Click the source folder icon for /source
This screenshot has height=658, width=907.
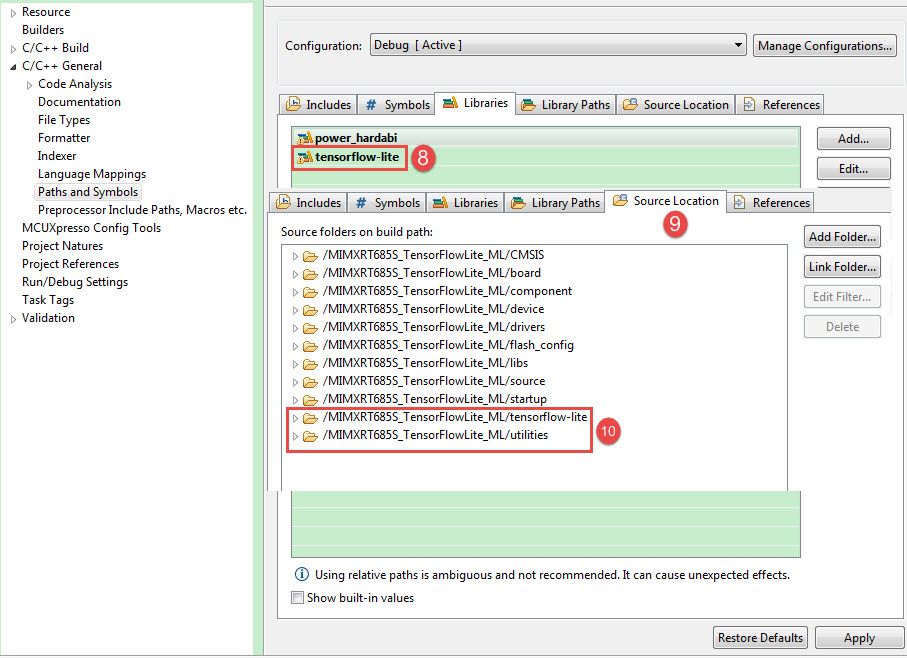[x=311, y=382]
